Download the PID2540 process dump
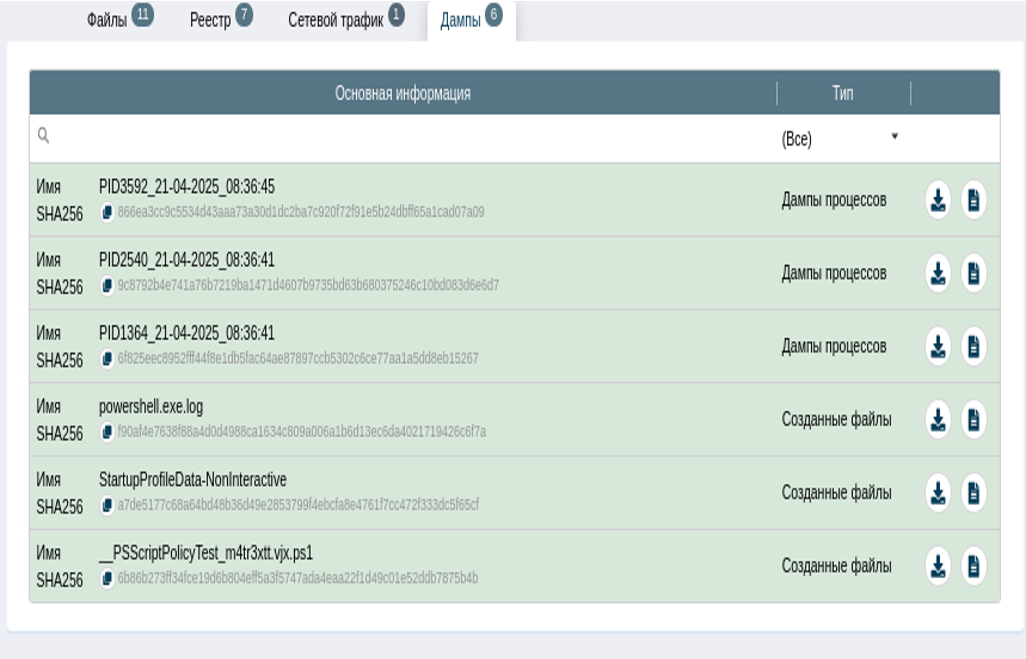This screenshot has height=659, width=1026. [x=937, y=273]
